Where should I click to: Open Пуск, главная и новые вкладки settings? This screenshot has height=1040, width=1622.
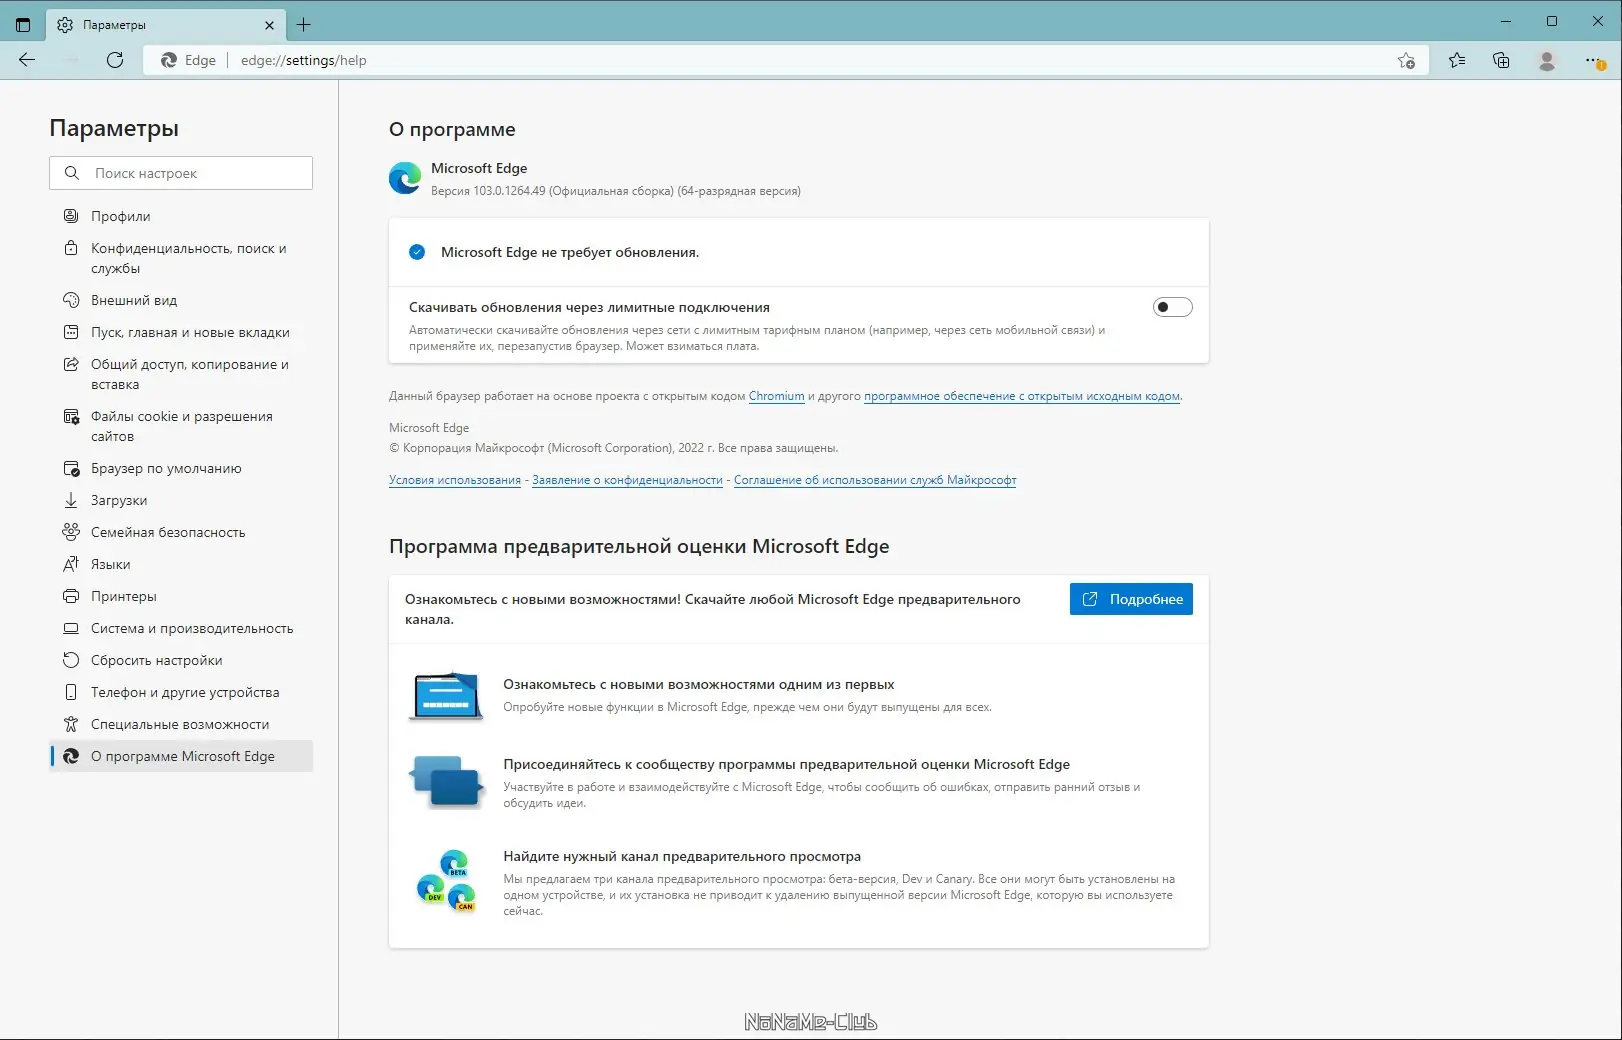click(181, 332)
